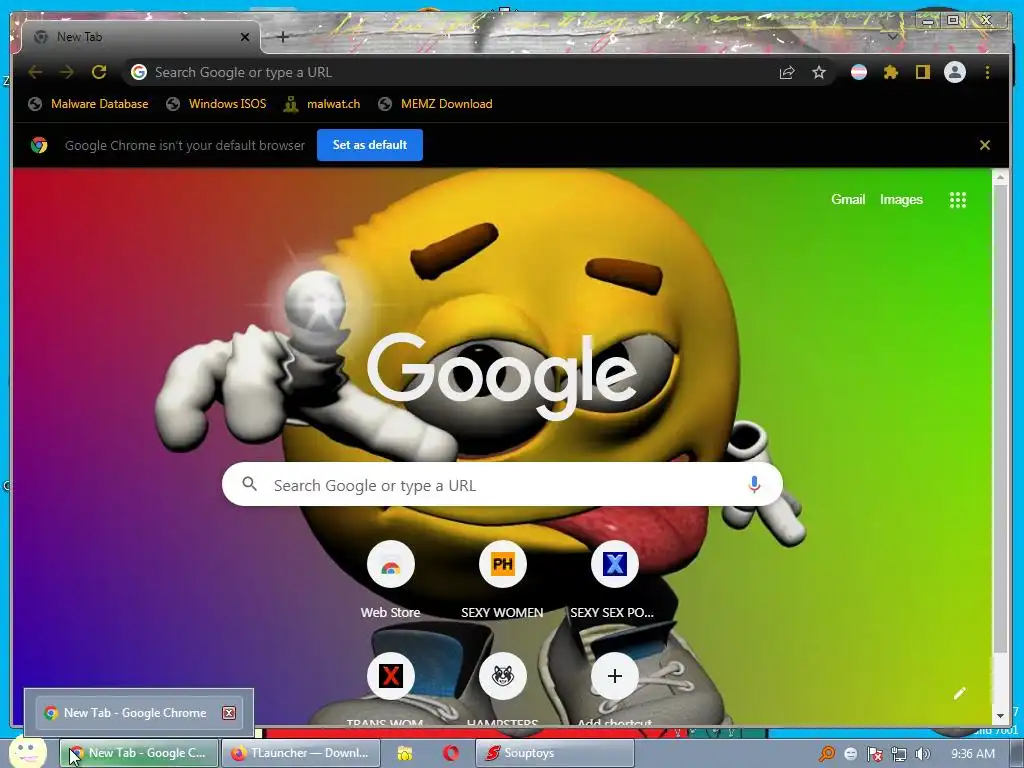Viewport: 1024px width, 768px height.
Task: Bookmark this tab with the star icon
Action: click(819, 72)
